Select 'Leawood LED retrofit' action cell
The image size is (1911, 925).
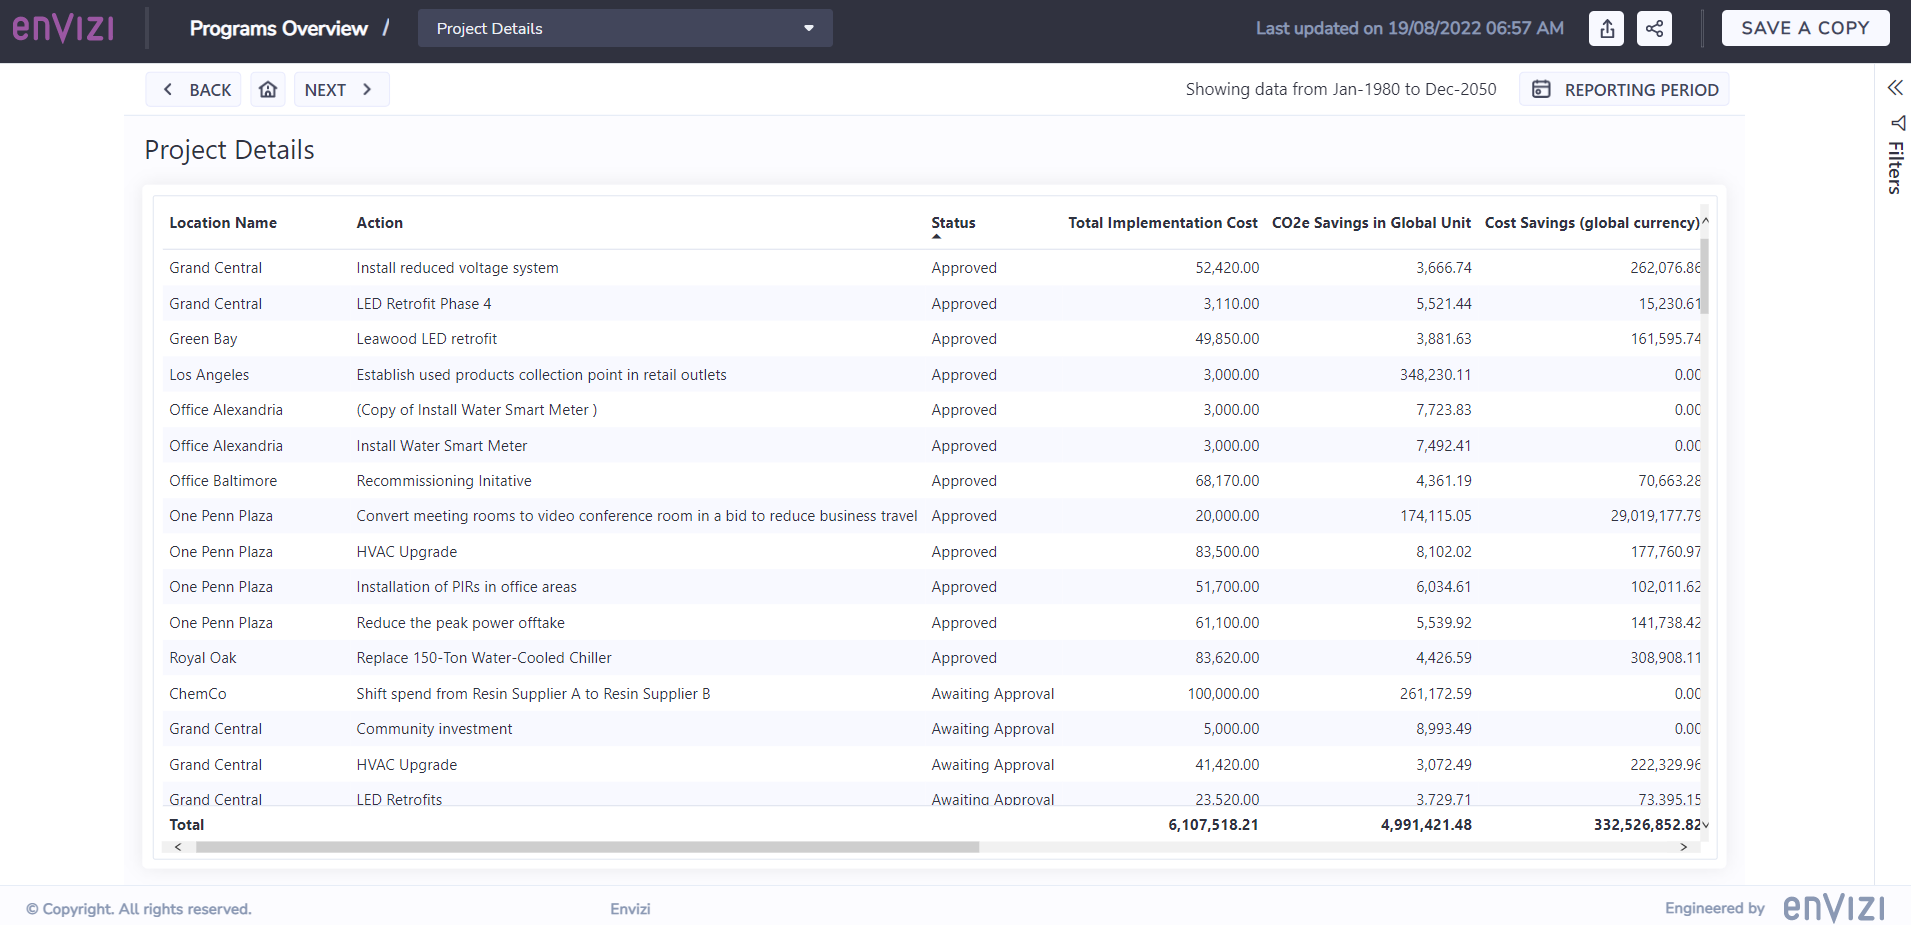(427, 339)
